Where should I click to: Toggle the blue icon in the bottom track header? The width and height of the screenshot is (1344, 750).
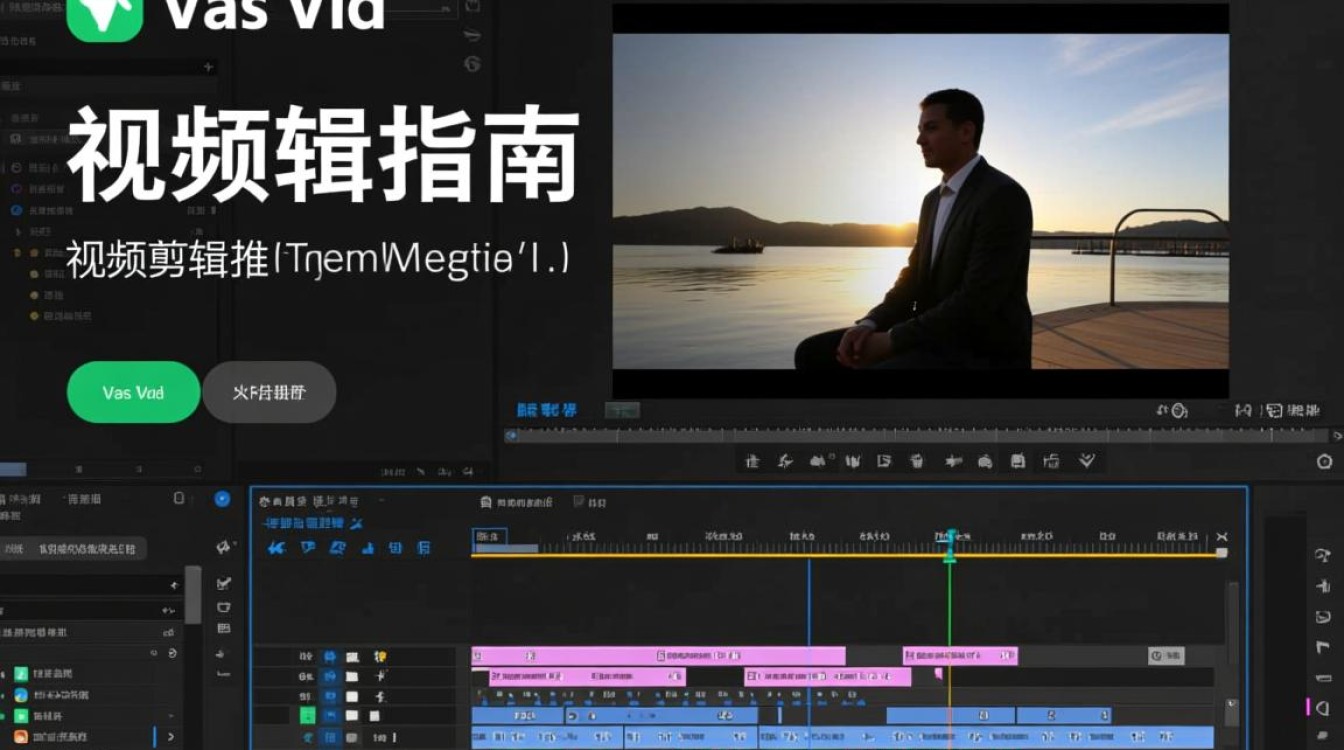click(x=329, y=738)
